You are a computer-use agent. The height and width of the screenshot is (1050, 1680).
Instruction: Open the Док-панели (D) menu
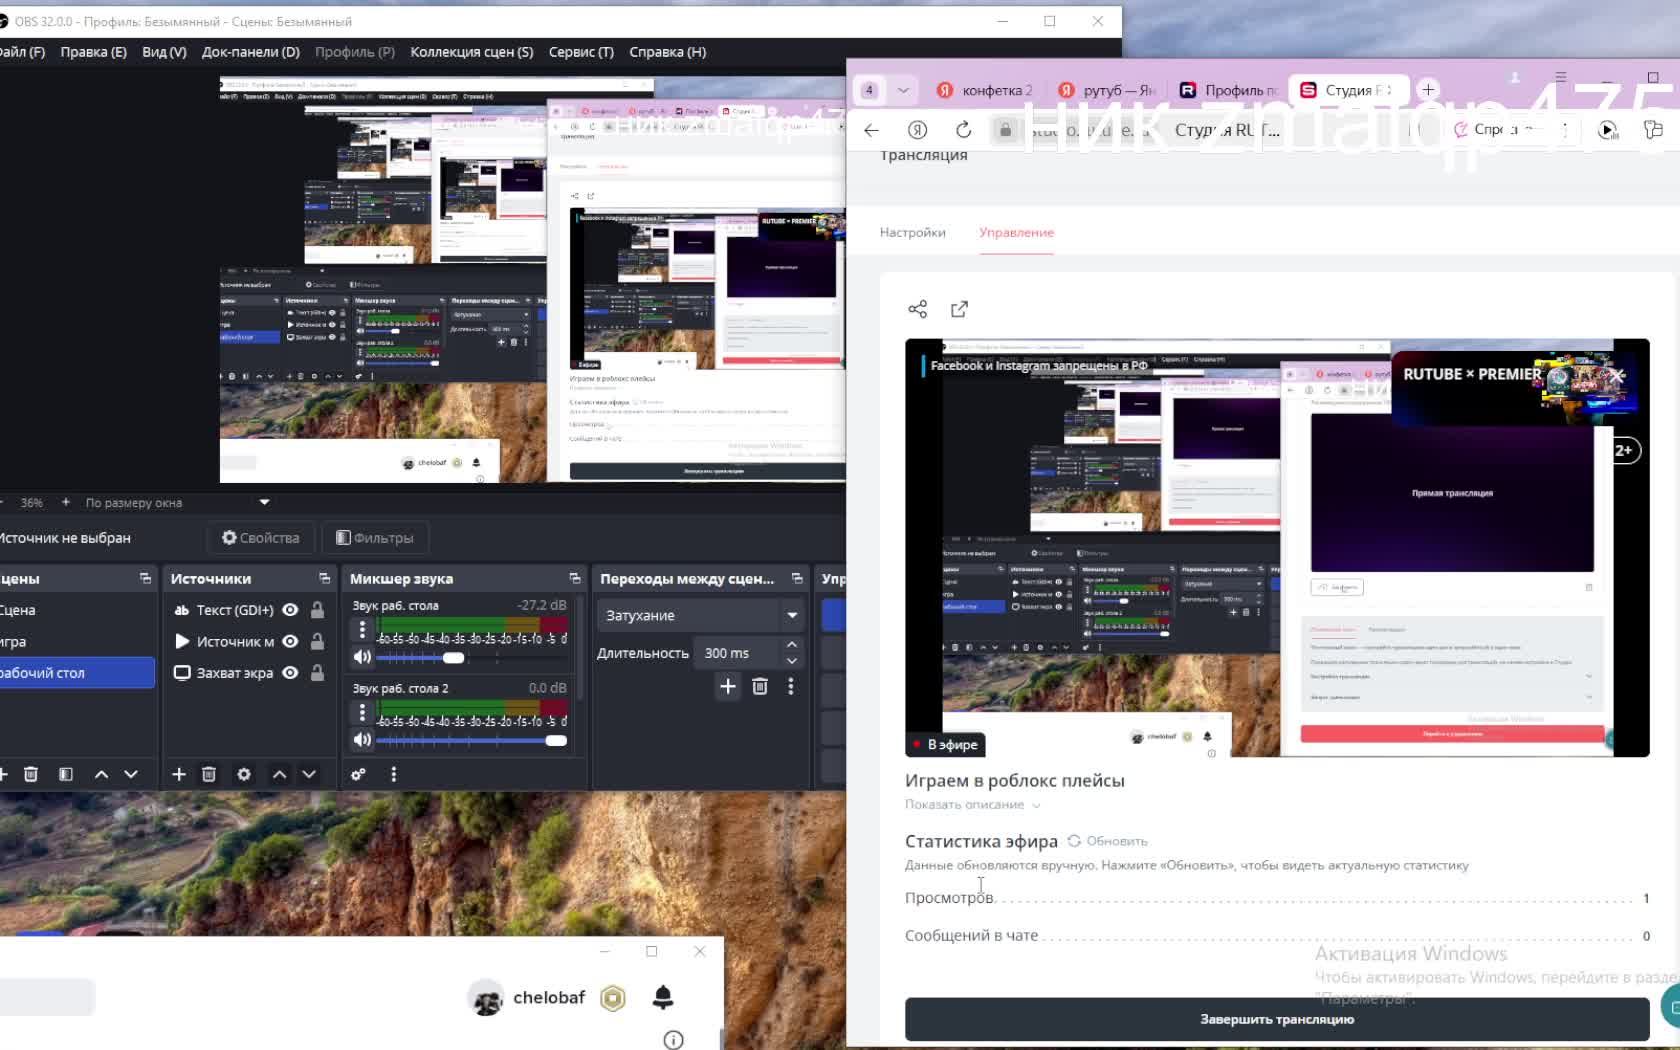[251, 52]
